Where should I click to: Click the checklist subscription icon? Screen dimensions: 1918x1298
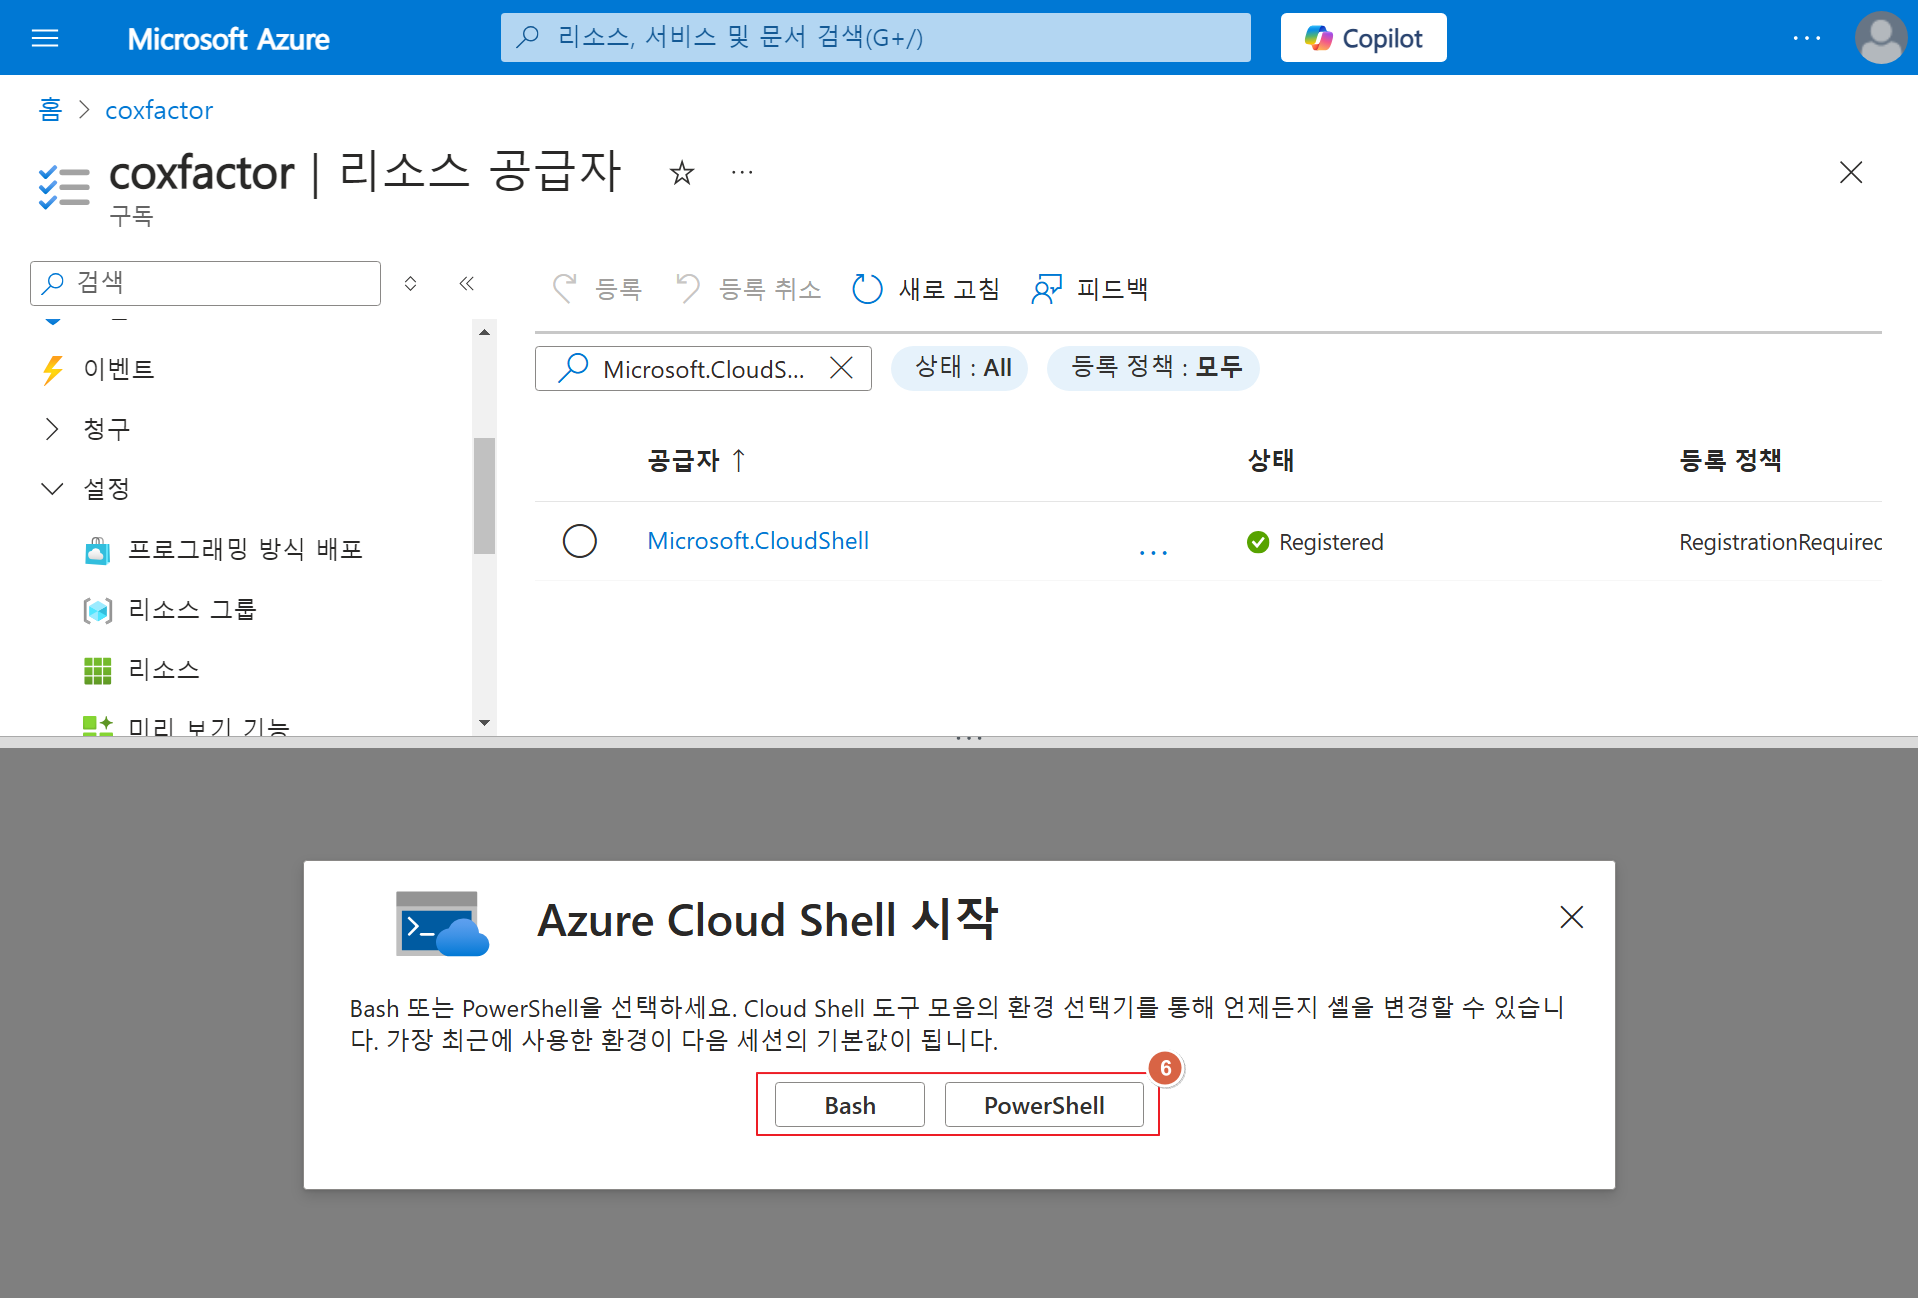(x=64, y=187)
